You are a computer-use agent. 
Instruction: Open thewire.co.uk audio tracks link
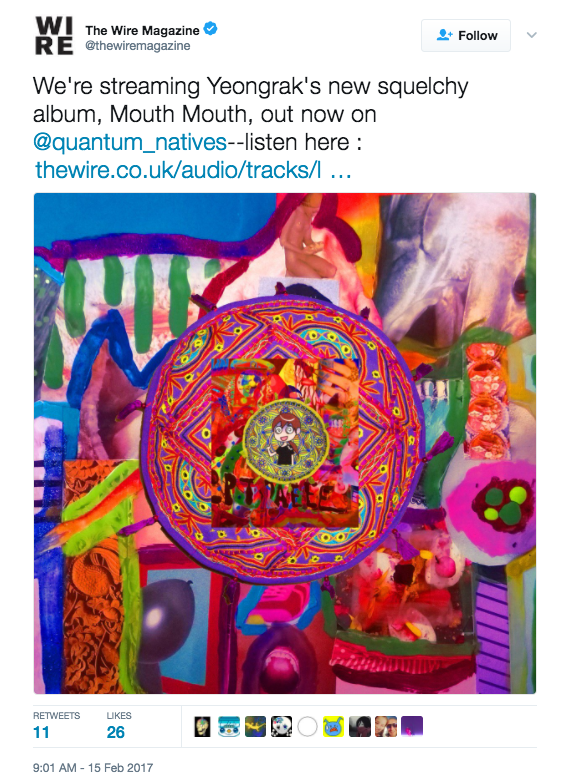pyautogui.click(x=193, y=170)
